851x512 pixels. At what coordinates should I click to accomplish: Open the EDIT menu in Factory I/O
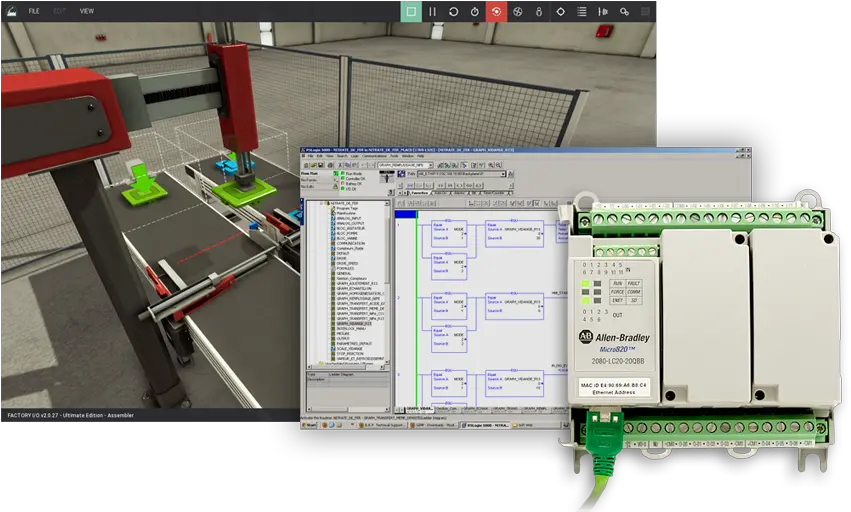[x=60, y=11]
